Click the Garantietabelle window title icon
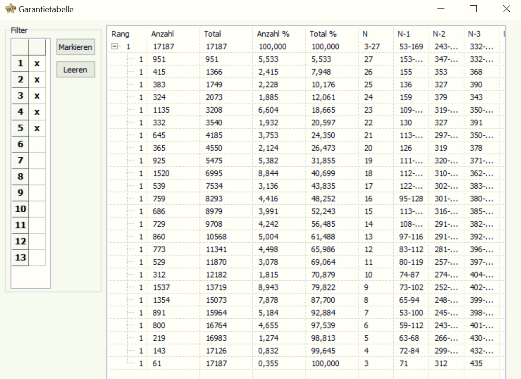 click(x=10, y=8)
